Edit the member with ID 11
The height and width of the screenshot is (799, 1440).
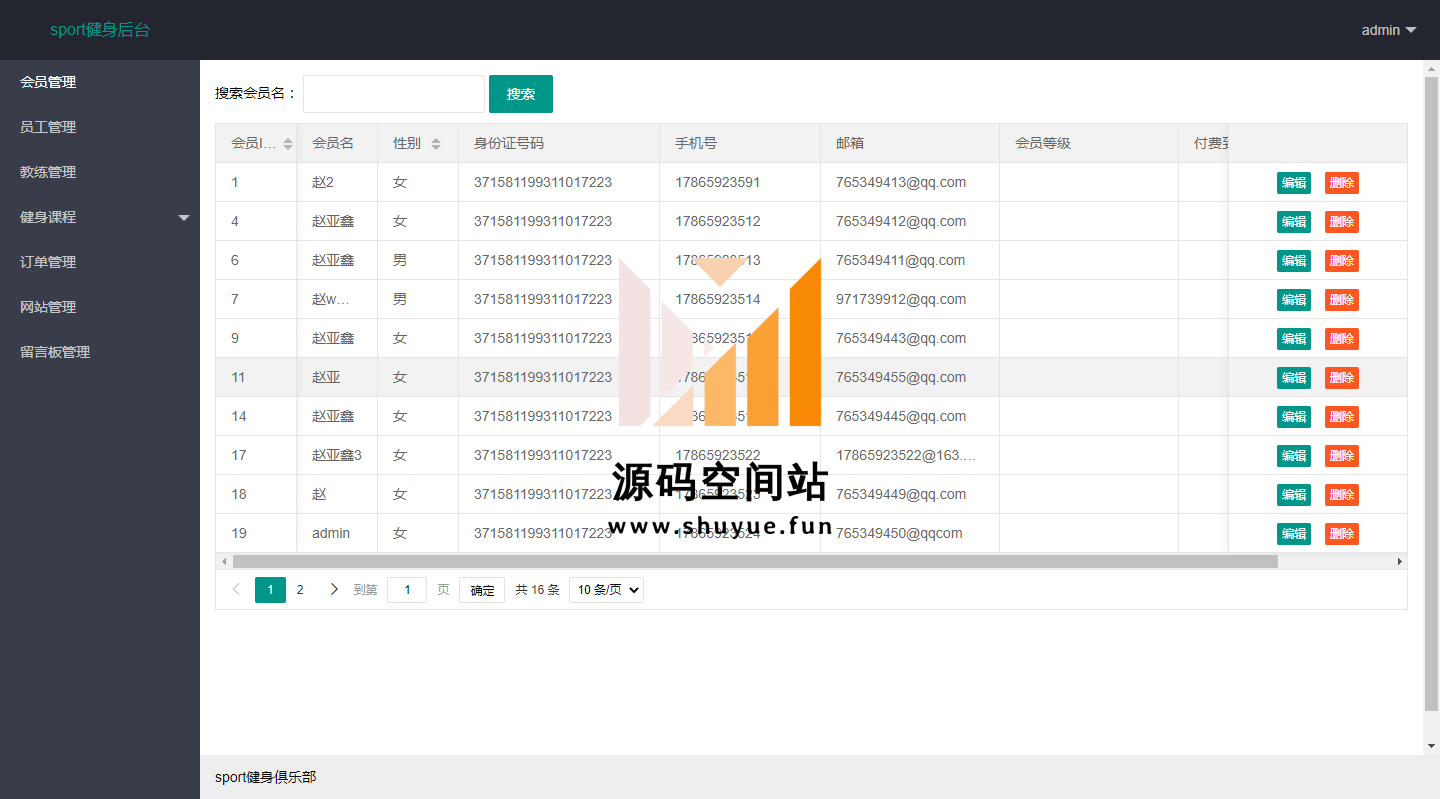[1294, 378]
